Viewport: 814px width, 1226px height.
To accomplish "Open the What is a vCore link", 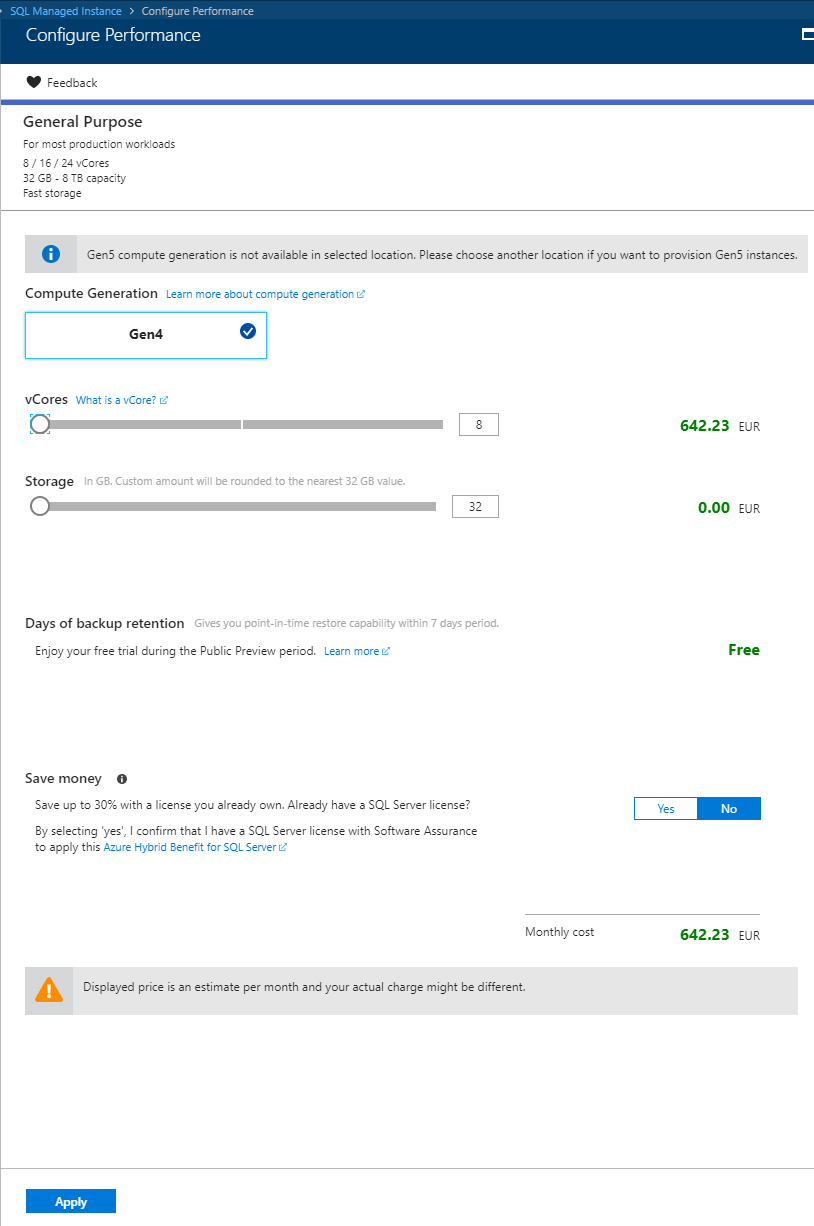I will (121, 400).
